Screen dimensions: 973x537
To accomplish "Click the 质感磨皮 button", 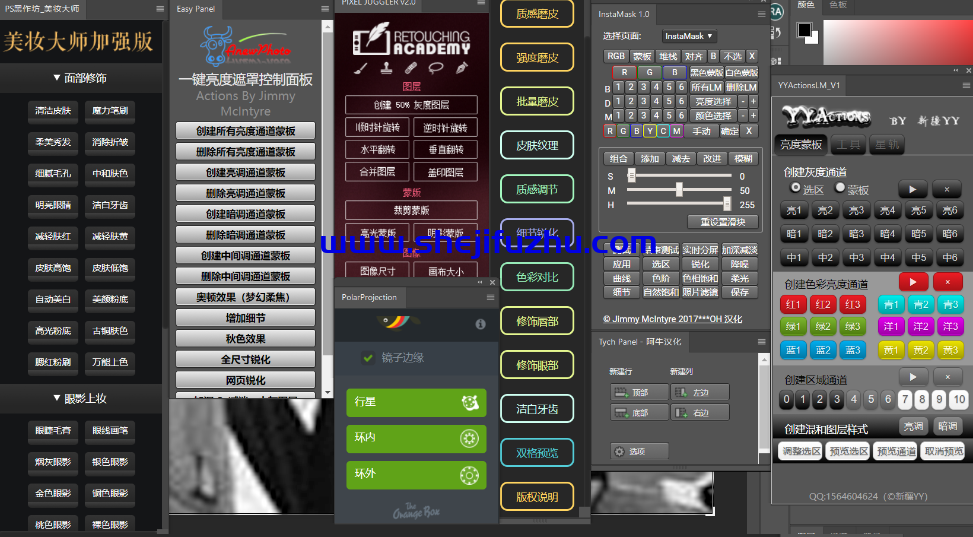I will tap(537, 14).
